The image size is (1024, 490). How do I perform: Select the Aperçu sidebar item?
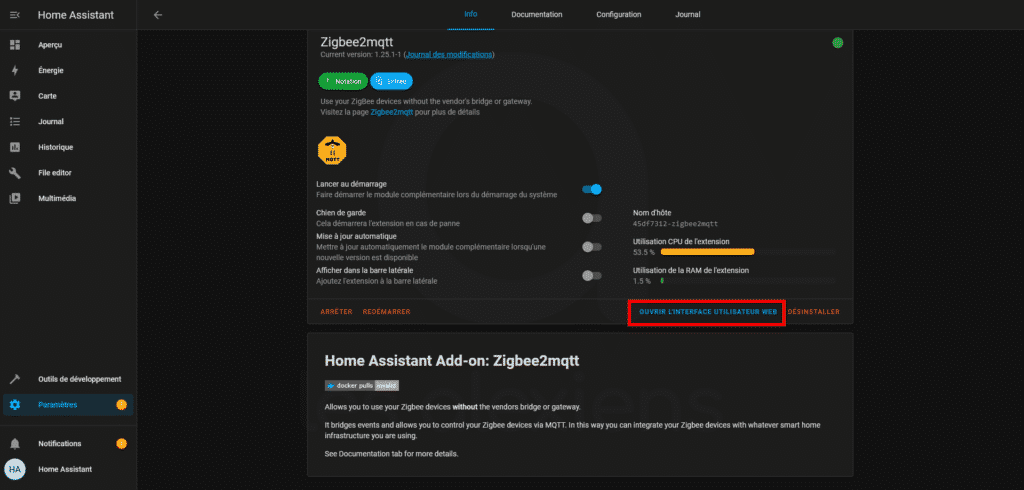coord(69,44)
